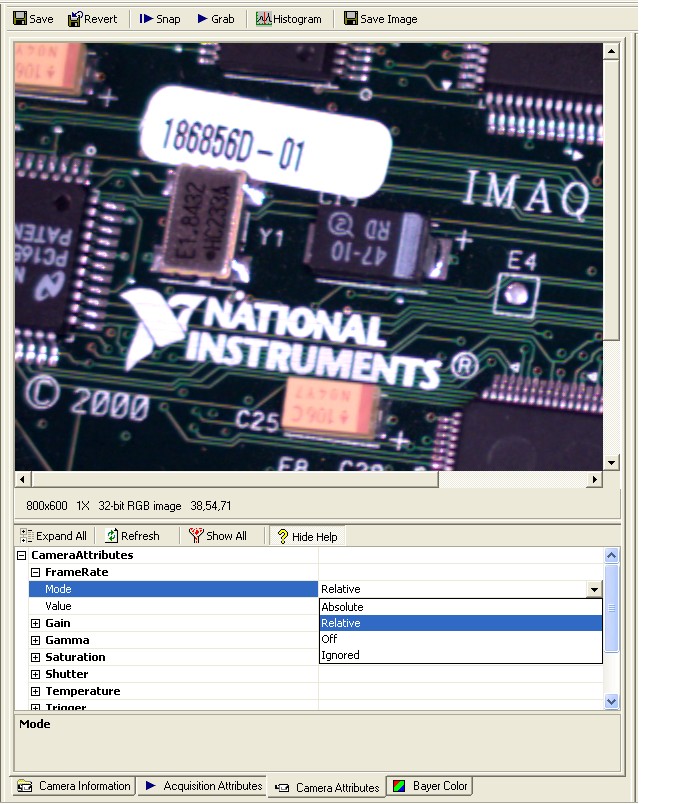
Task: Expand the Gain attribute node
Action: (36, 624)
